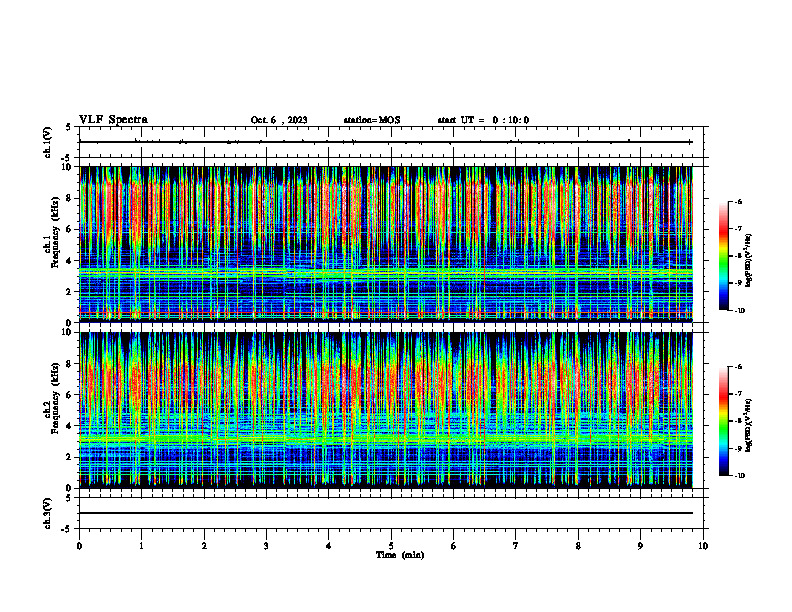The height and width of the screenshot is (612, 792).
Task: Click the ch.1 color bar units label
Action: [x=749, y=260]
